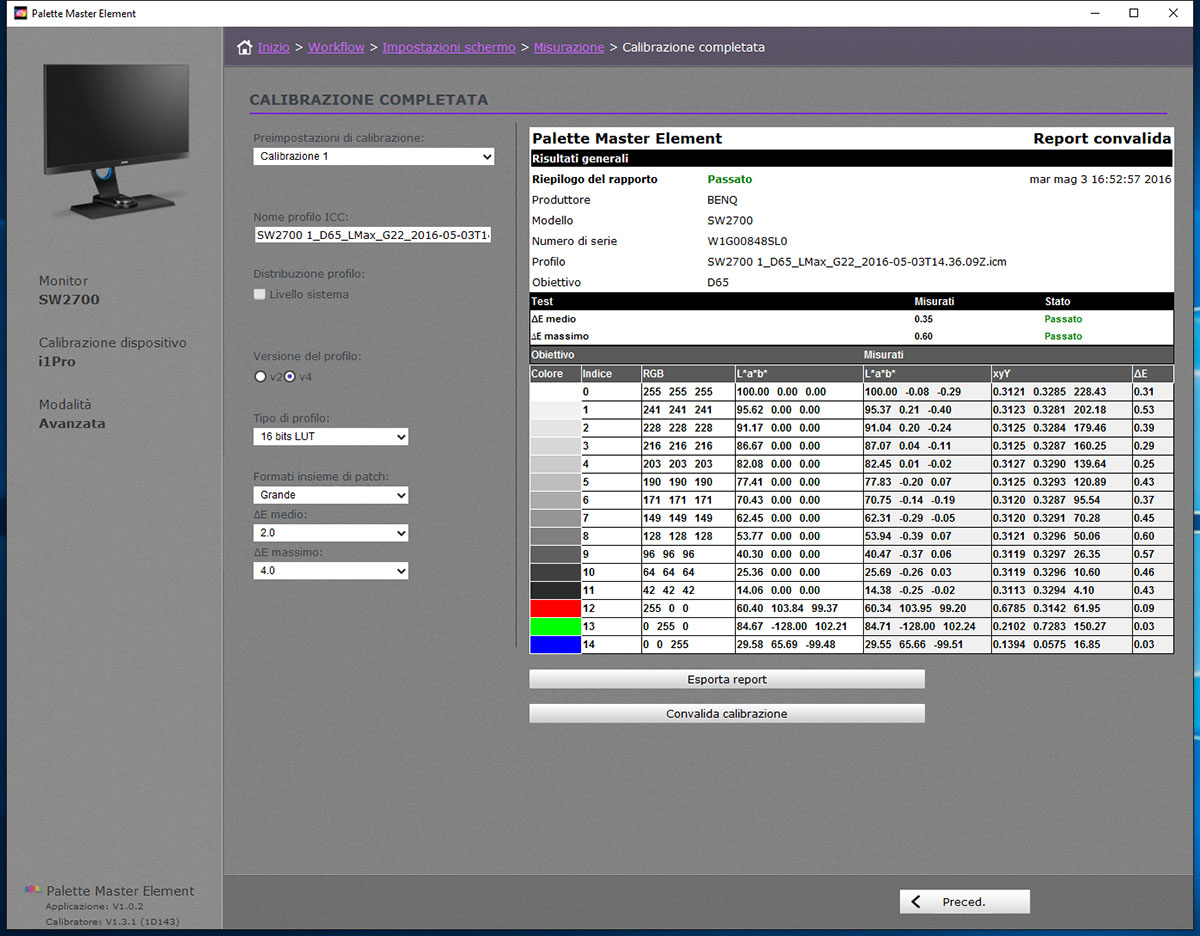This screenshot has width=1200, height=936.
Task: Toggle the Livello sistema checkbox
Action: [x=260, y=295]
